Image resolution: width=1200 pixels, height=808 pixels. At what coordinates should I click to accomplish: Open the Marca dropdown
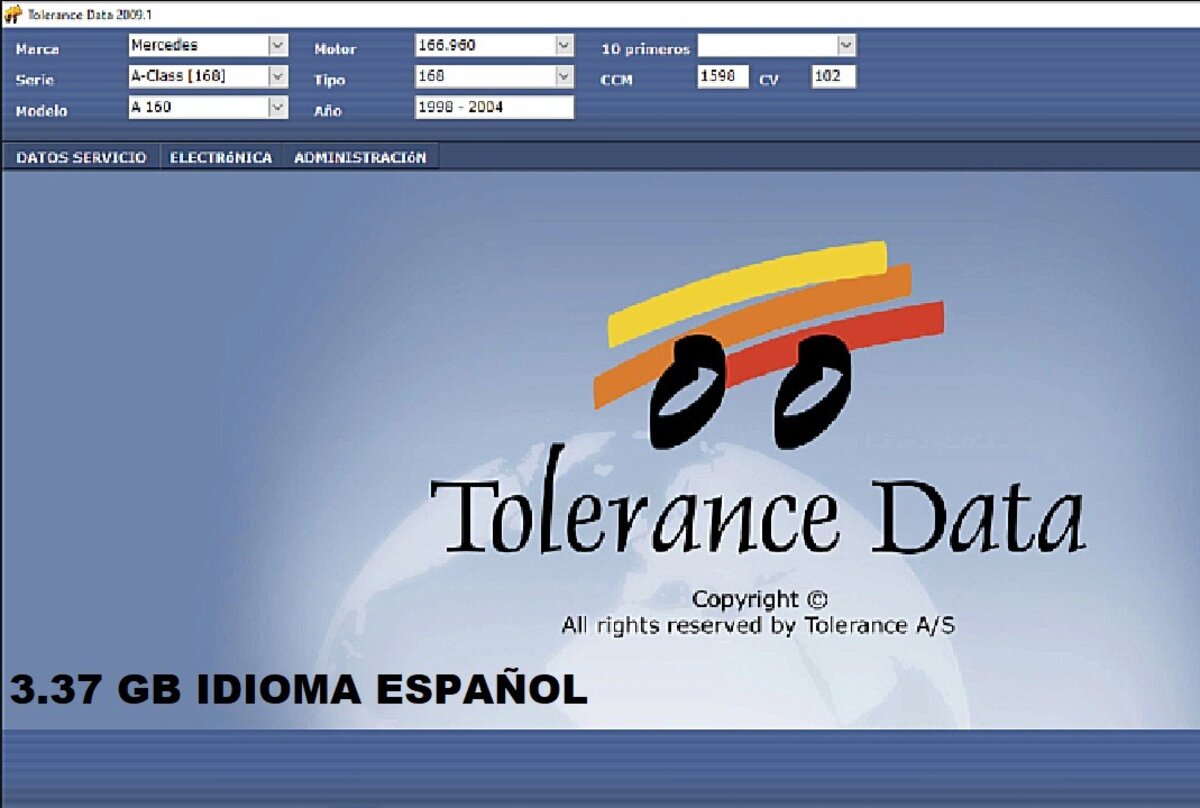[x=276, y=45]
